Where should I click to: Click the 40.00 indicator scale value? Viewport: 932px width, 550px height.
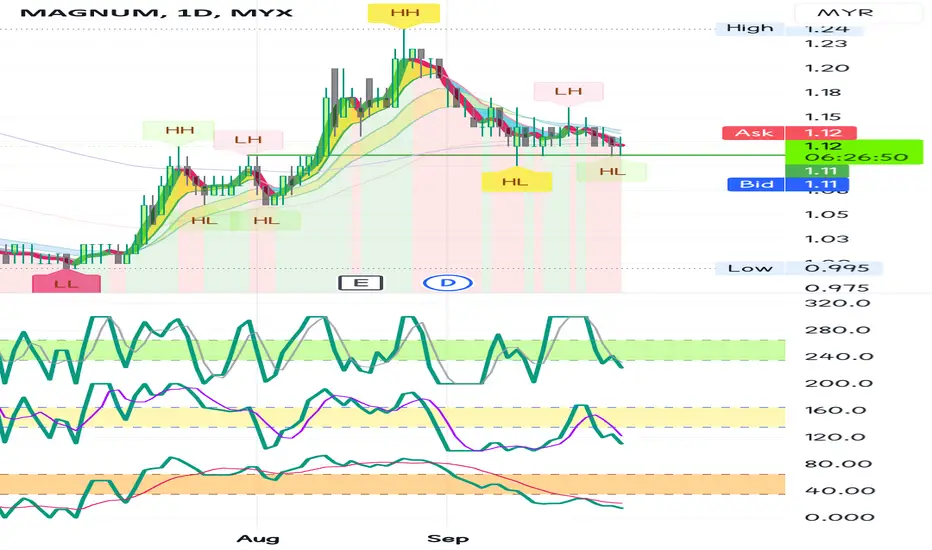839,491
